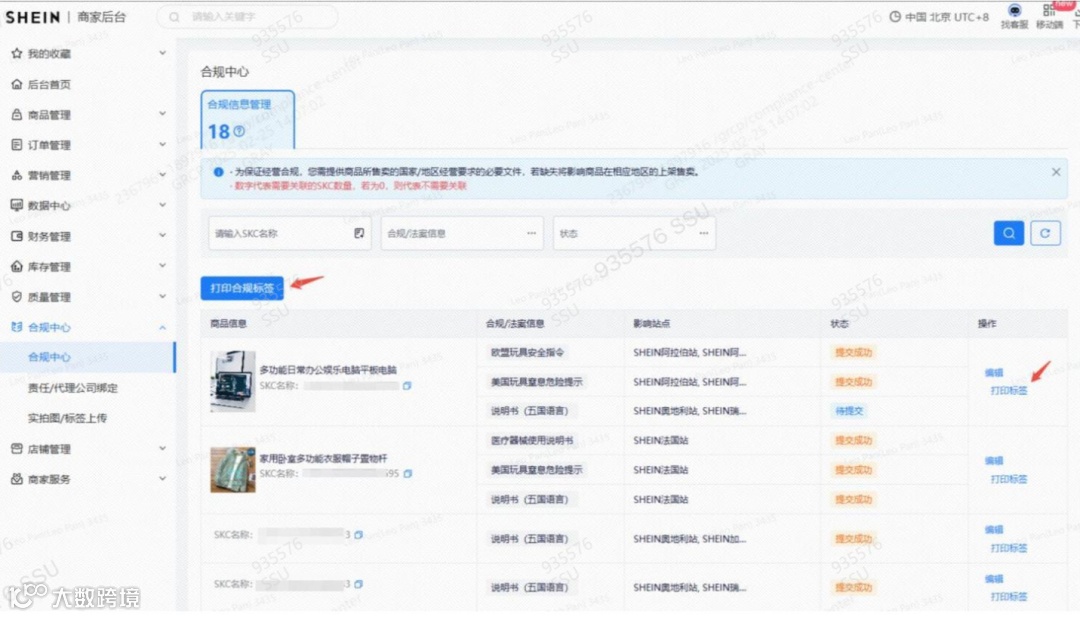Click the 数据中心 monitor icon

(x=17, y=205)
